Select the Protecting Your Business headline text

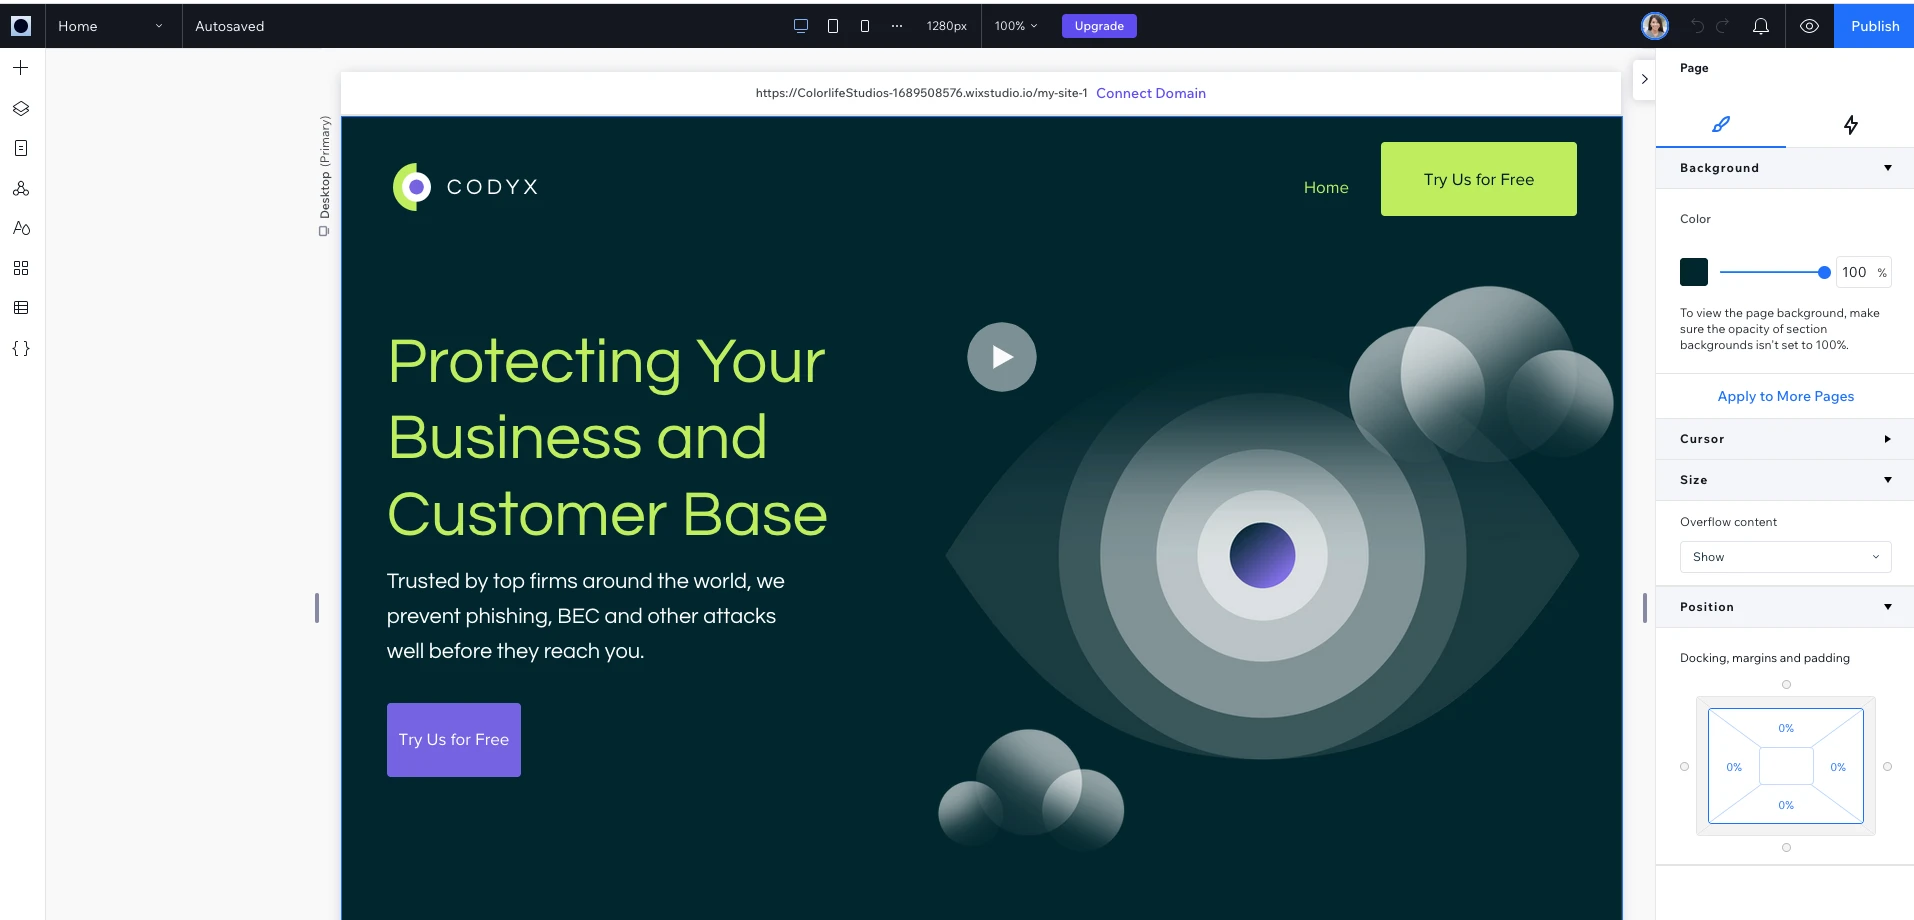[607, 437]
